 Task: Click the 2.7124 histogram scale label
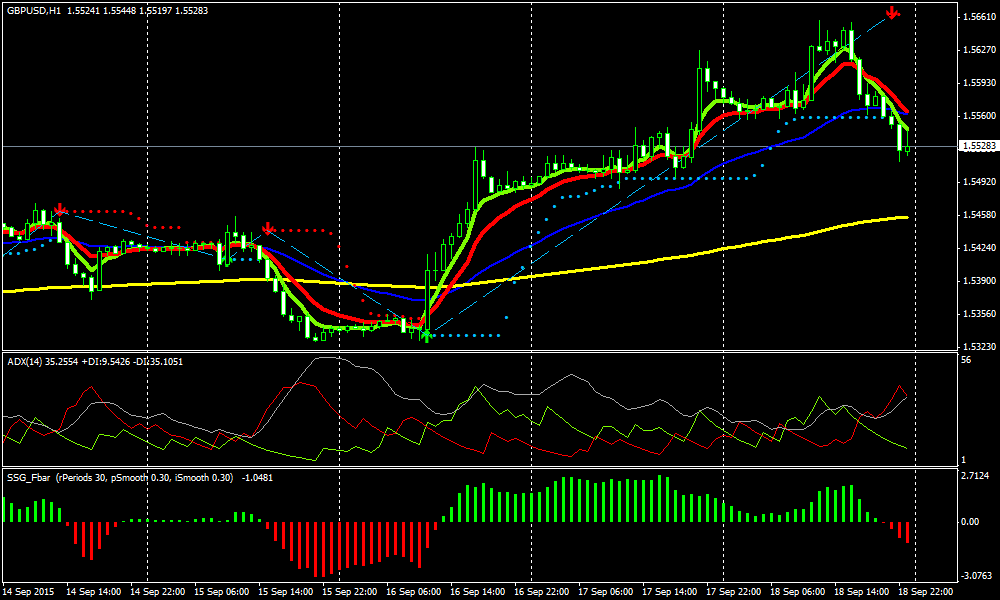[x=976, y=476]
